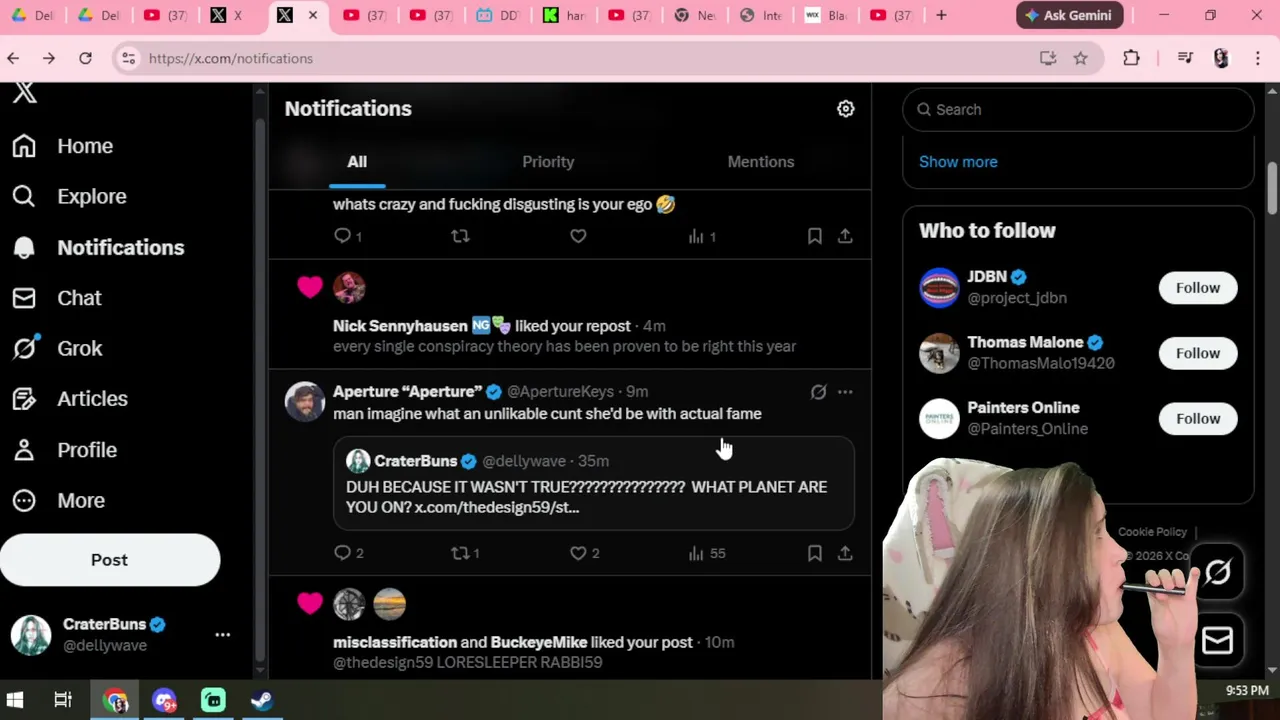Viewport: 1280px width, 720px height.
Task: Open Discord from taskbar
Action: tap(164, 700)
